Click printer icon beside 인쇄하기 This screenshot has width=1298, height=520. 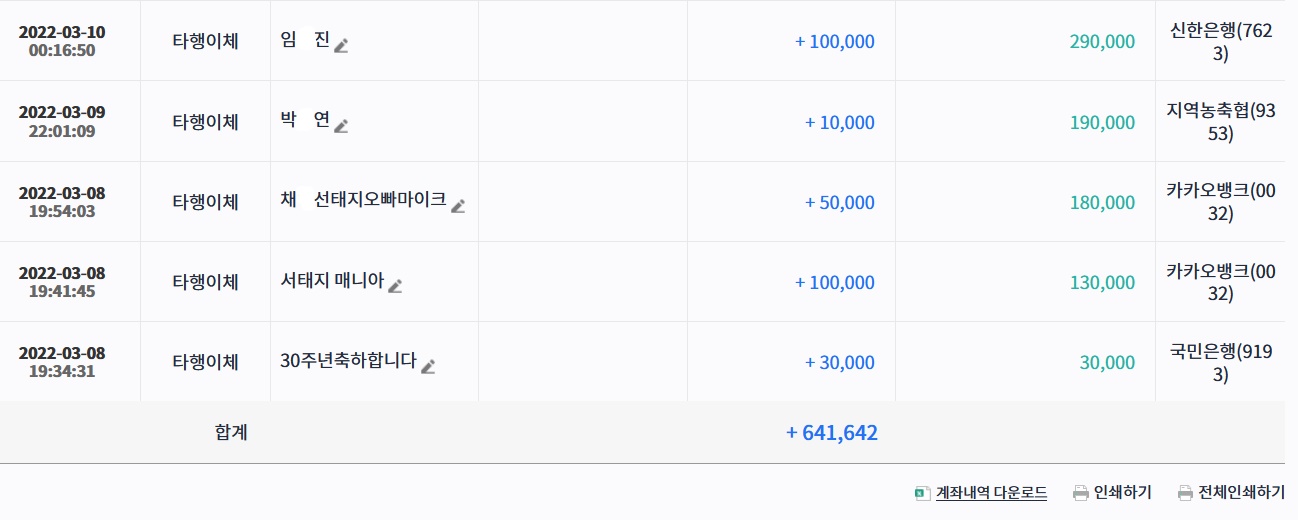tap(1080, 493)
